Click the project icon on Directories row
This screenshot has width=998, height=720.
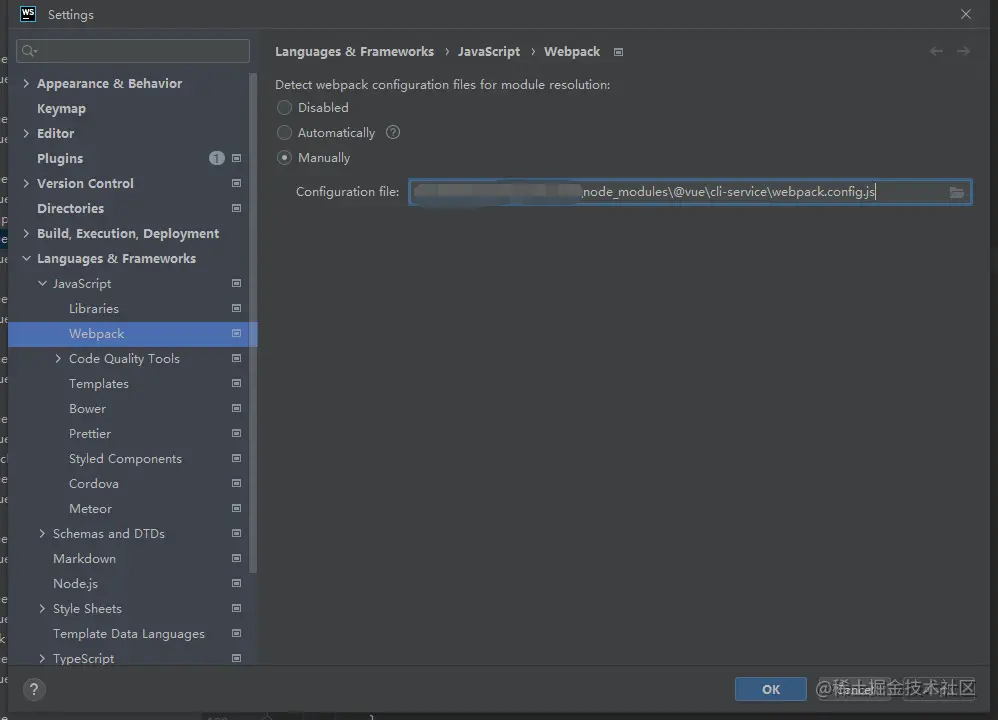(236, 208)
